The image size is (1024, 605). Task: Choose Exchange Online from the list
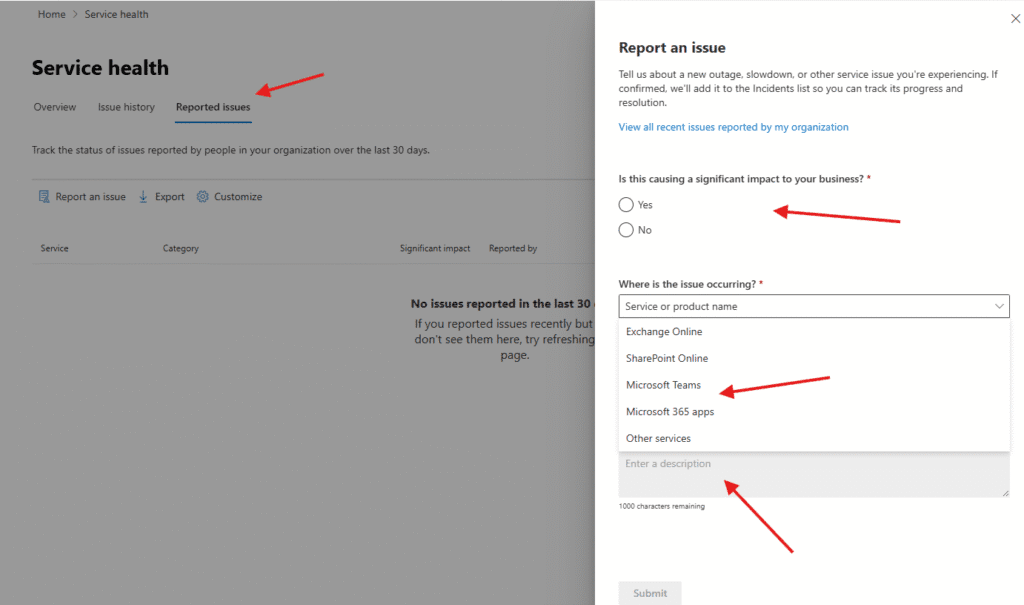[664, 332]
